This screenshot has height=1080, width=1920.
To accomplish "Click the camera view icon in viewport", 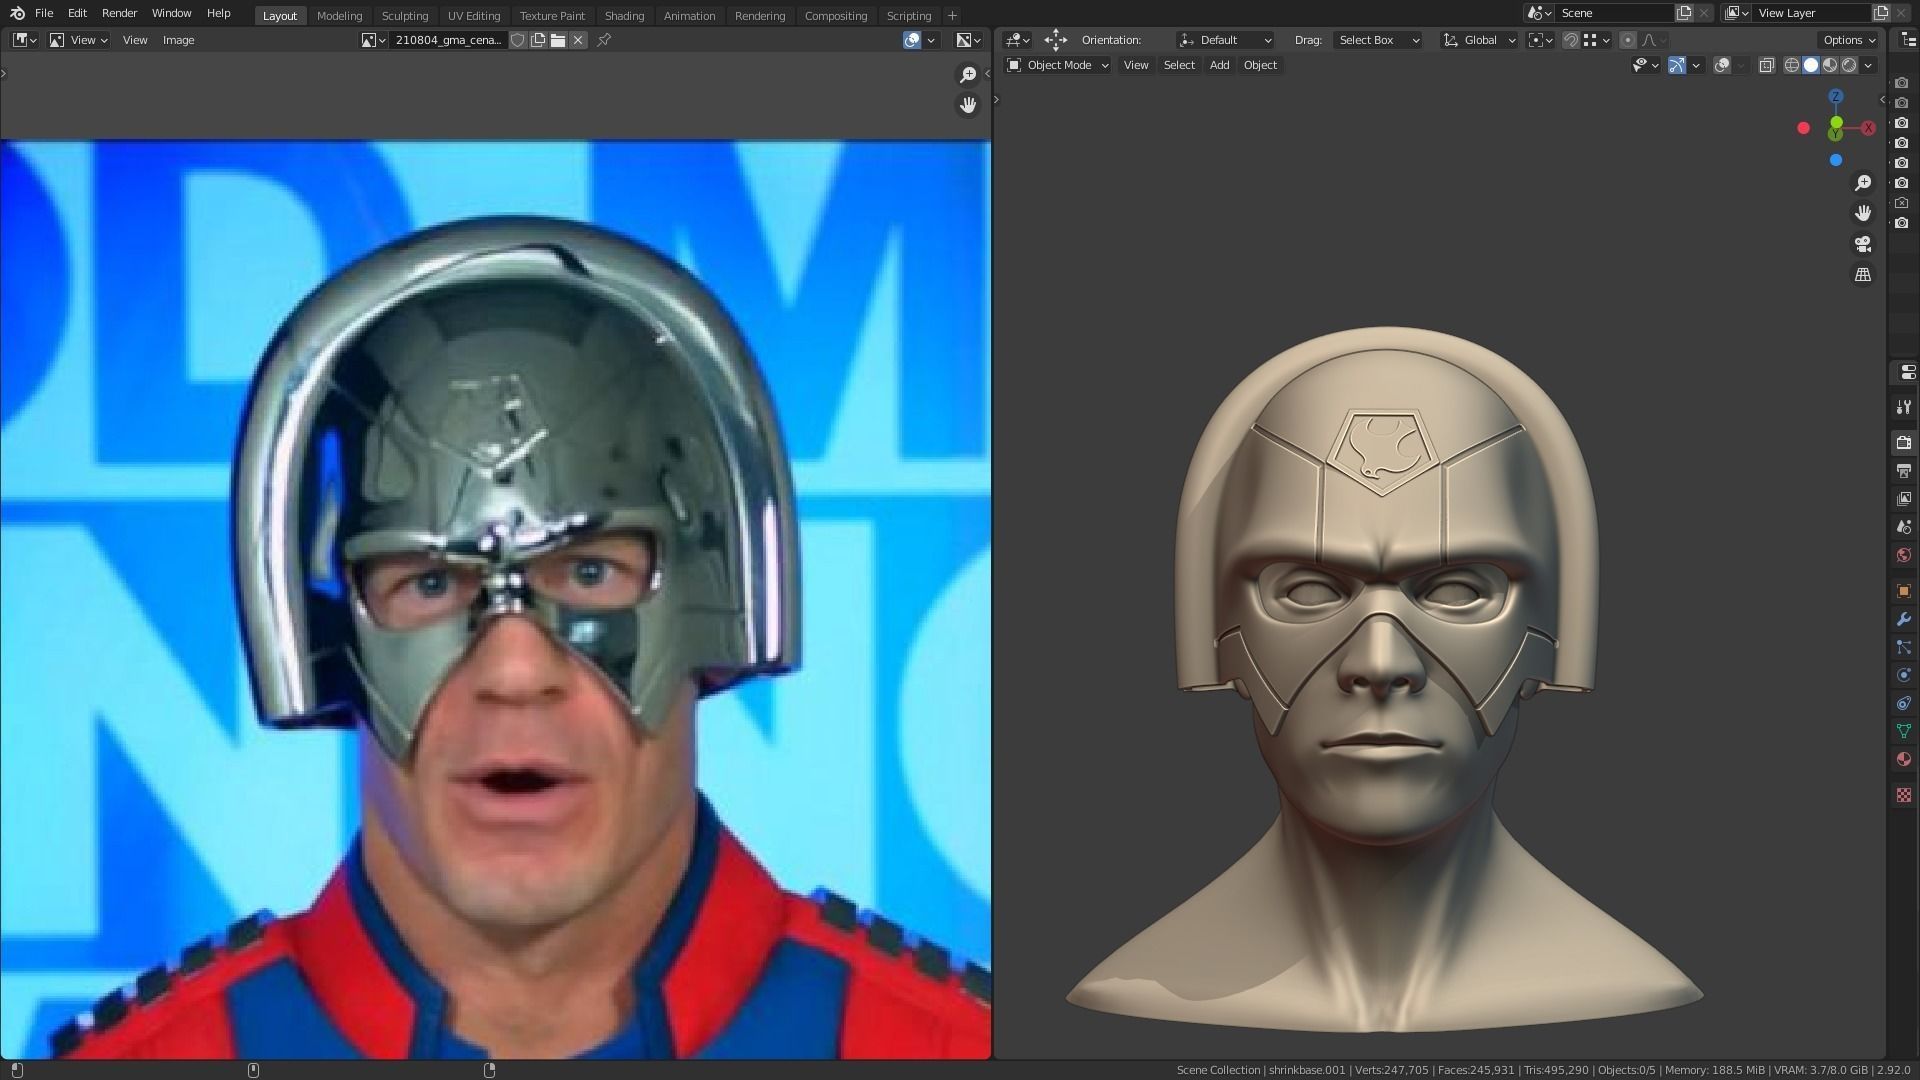I will coord(1862,244).
